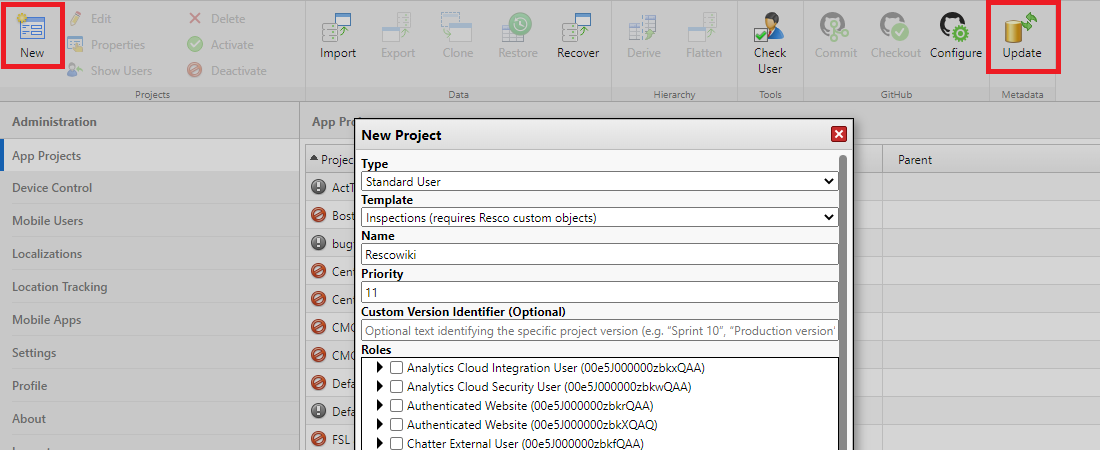Click the Flatten hierarchy icon
This screenshot has height=450, width=1100.
pos(704,27)
